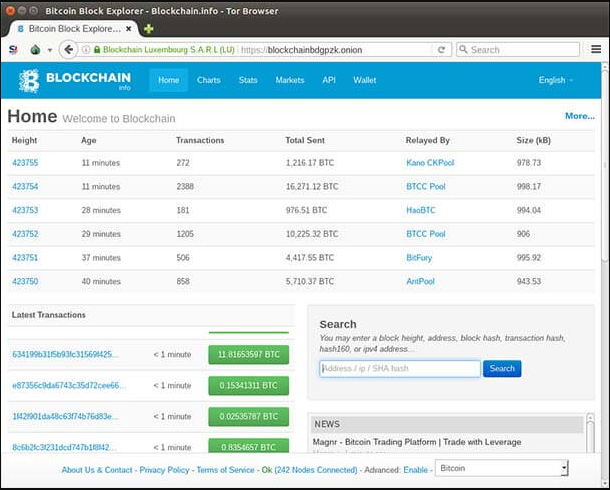Viewport: 610px width, 490px height.
Task: Open the BitFury relay link
Action: click(x=419, y=257)
